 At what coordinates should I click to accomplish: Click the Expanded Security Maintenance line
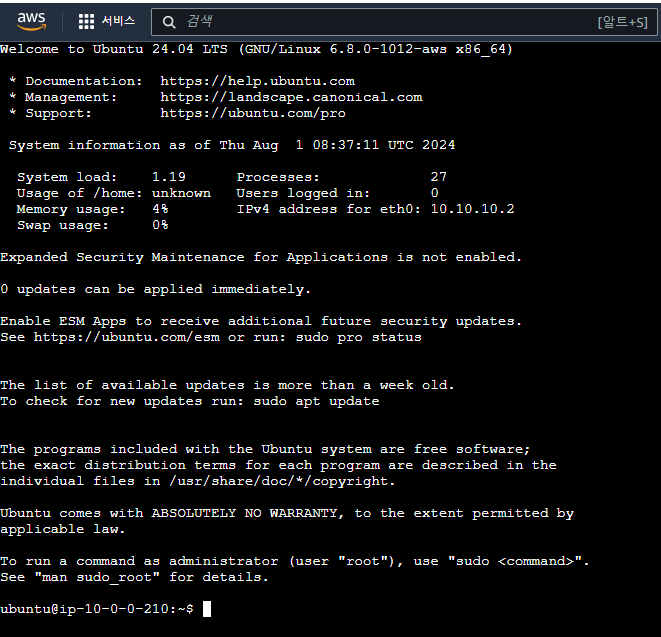[x=261, y=257]
